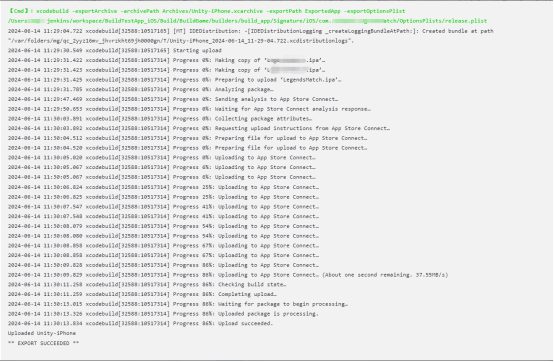Click 'Requesting upload instructions from App Store Connect…' line
The image size is (554, 362).
199,129
